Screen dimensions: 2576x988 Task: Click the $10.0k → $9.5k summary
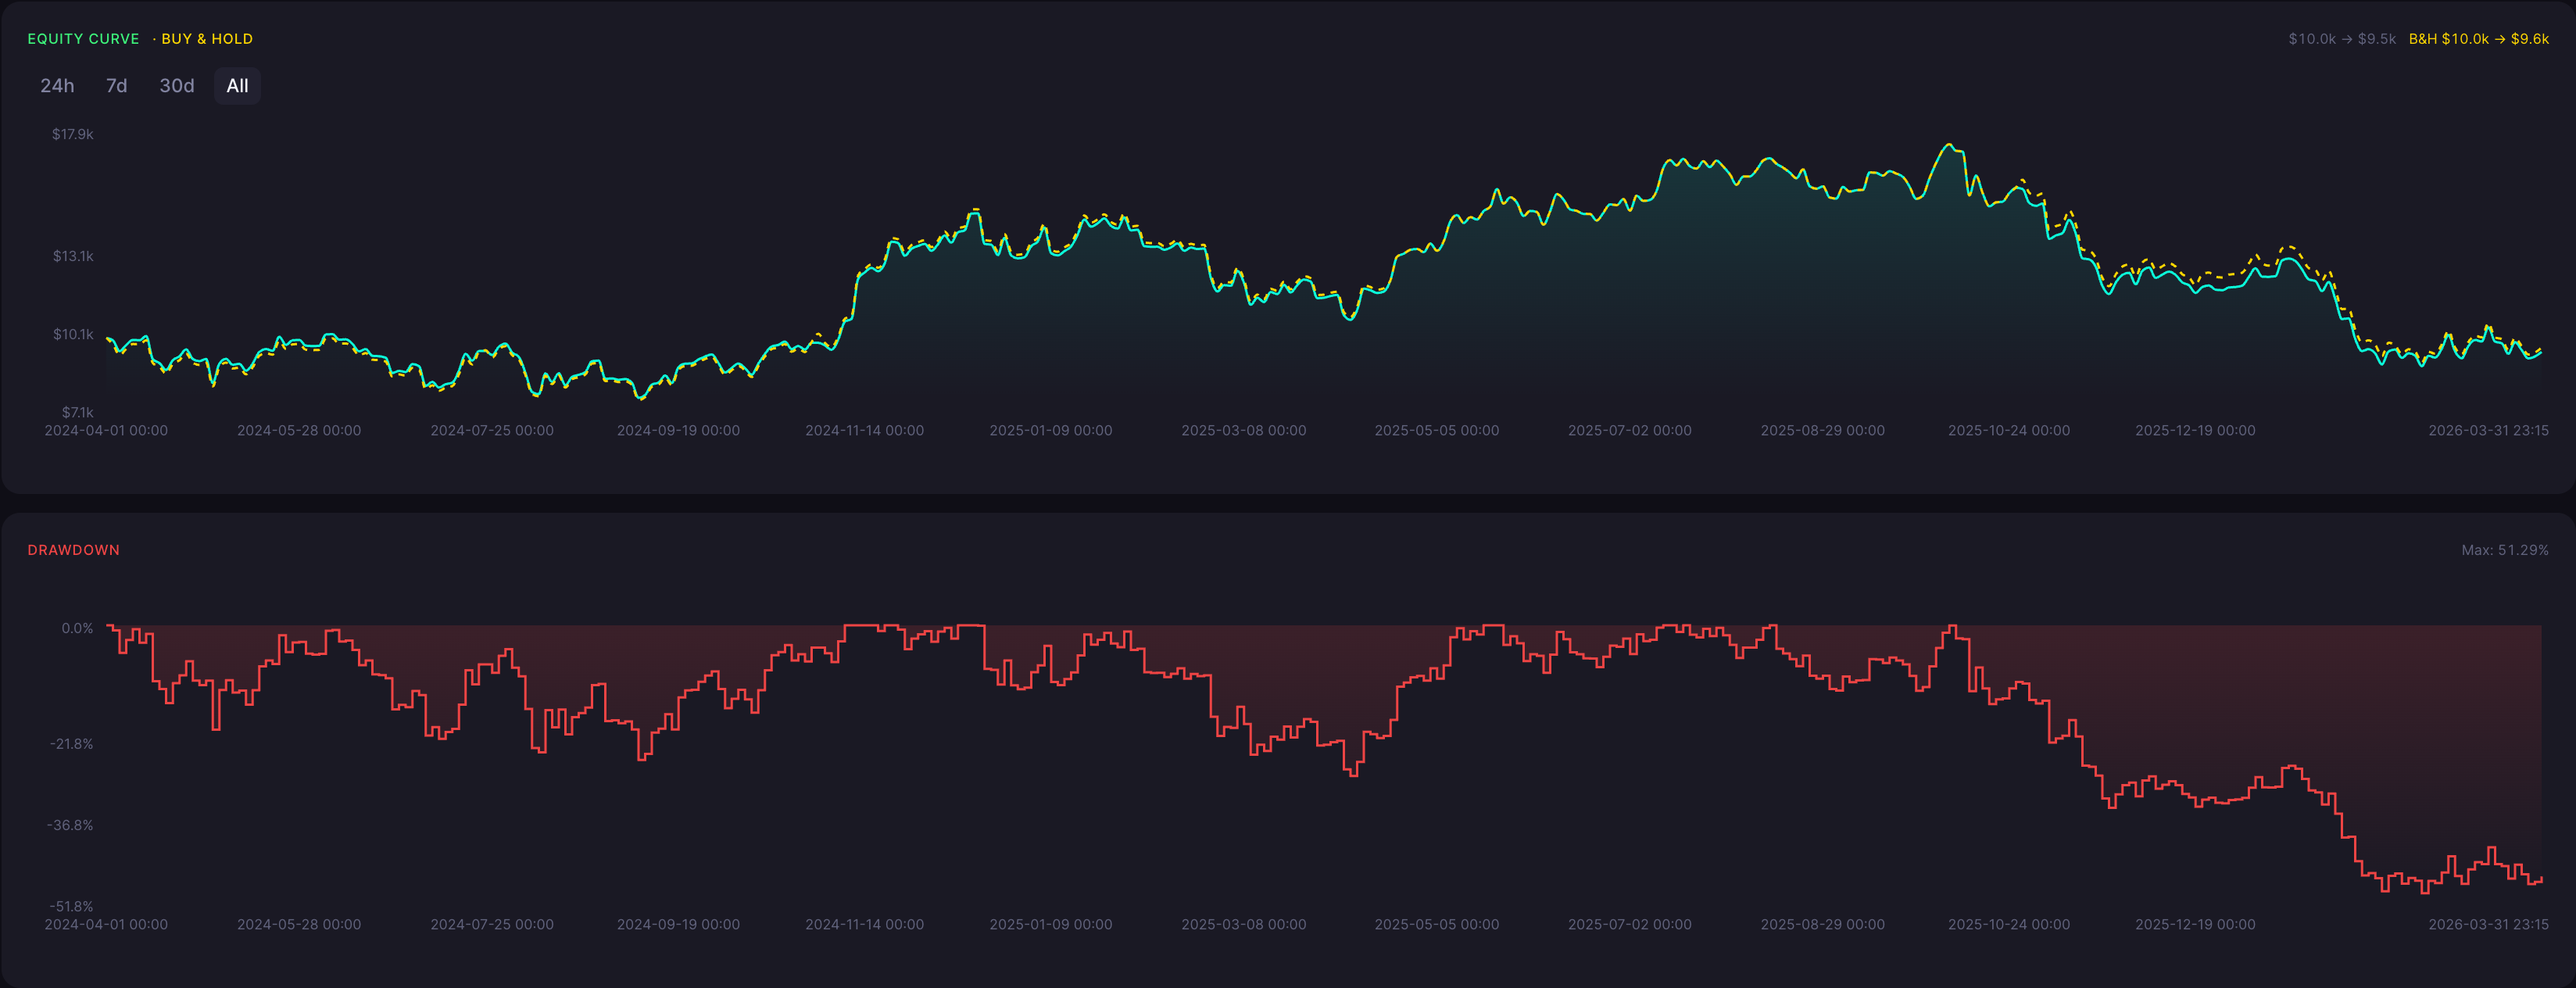[x=2342, y=39]
